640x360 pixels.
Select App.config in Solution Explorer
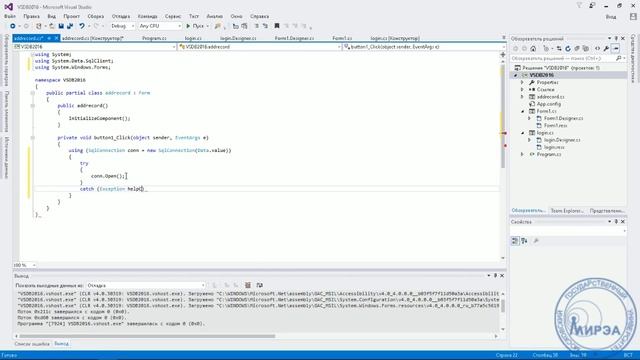(x=549, y=104)
